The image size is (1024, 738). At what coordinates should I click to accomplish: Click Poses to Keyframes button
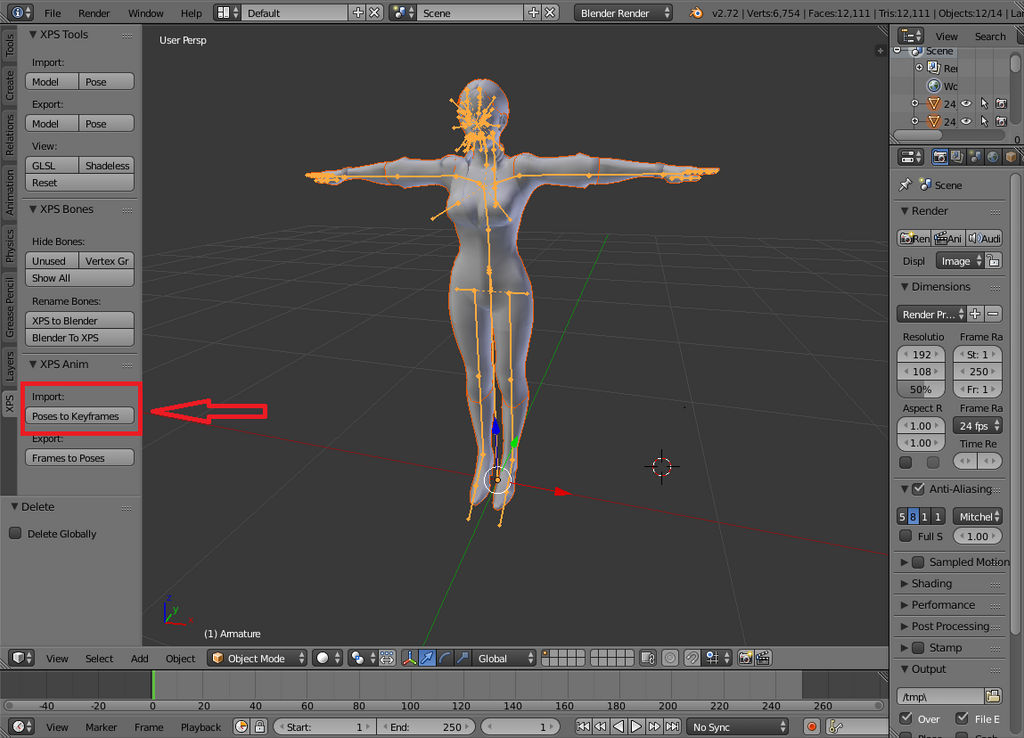tap(80, 416)
